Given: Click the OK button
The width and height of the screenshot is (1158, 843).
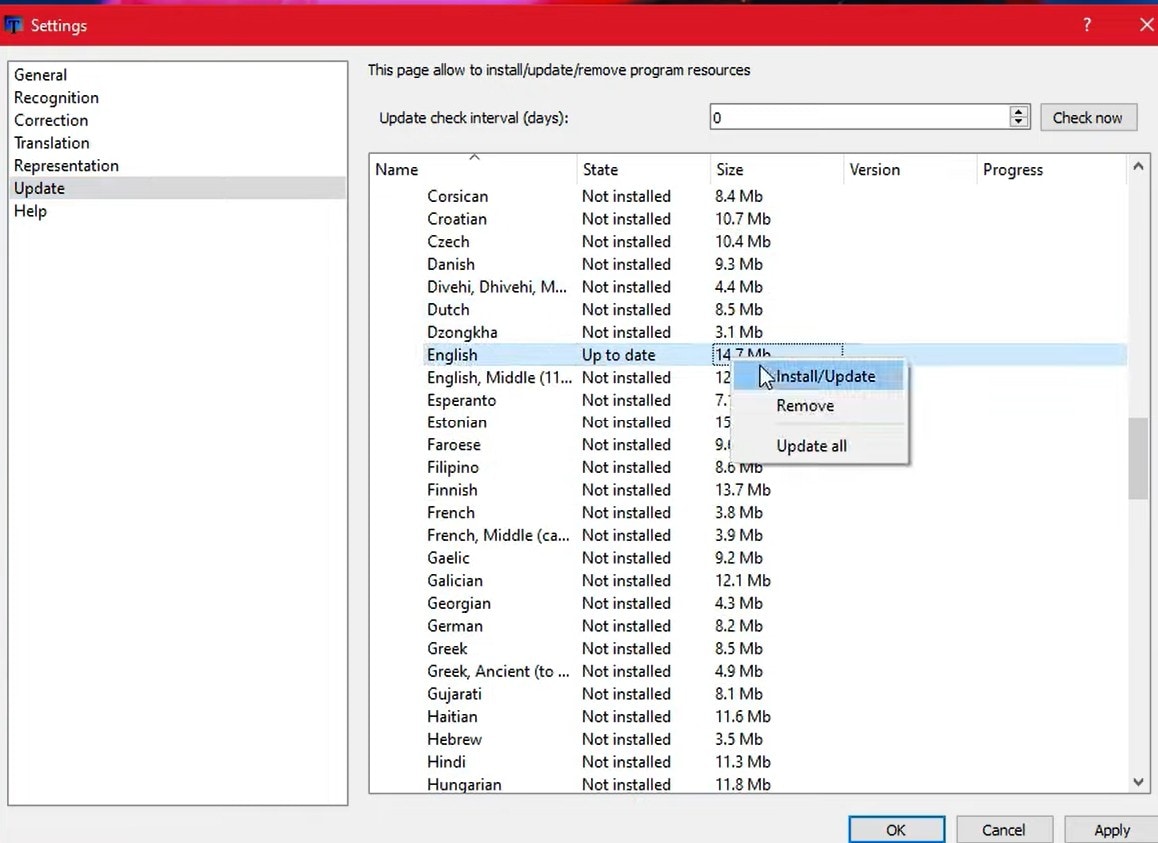Looking at the screenshot, I should (x=897, y=830).
